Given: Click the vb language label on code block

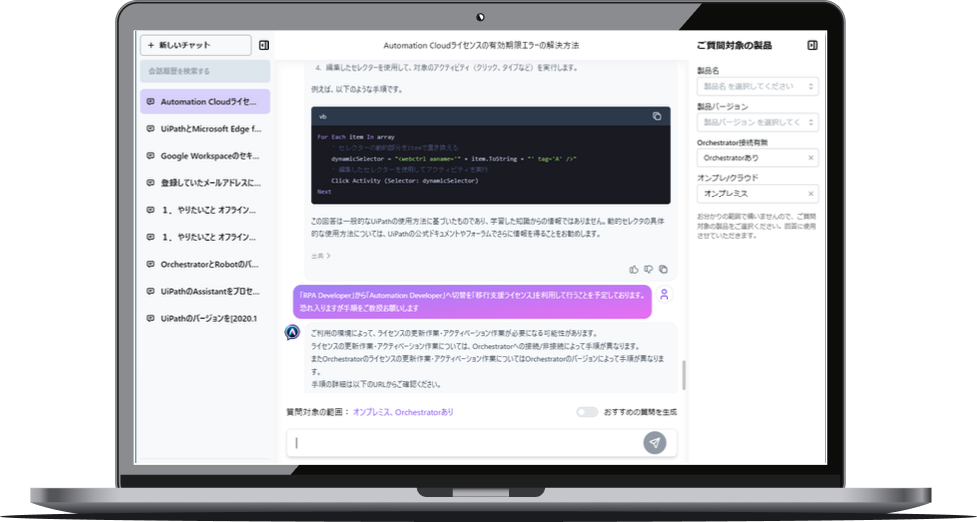Looking at the screenshot, I should 323,116.
